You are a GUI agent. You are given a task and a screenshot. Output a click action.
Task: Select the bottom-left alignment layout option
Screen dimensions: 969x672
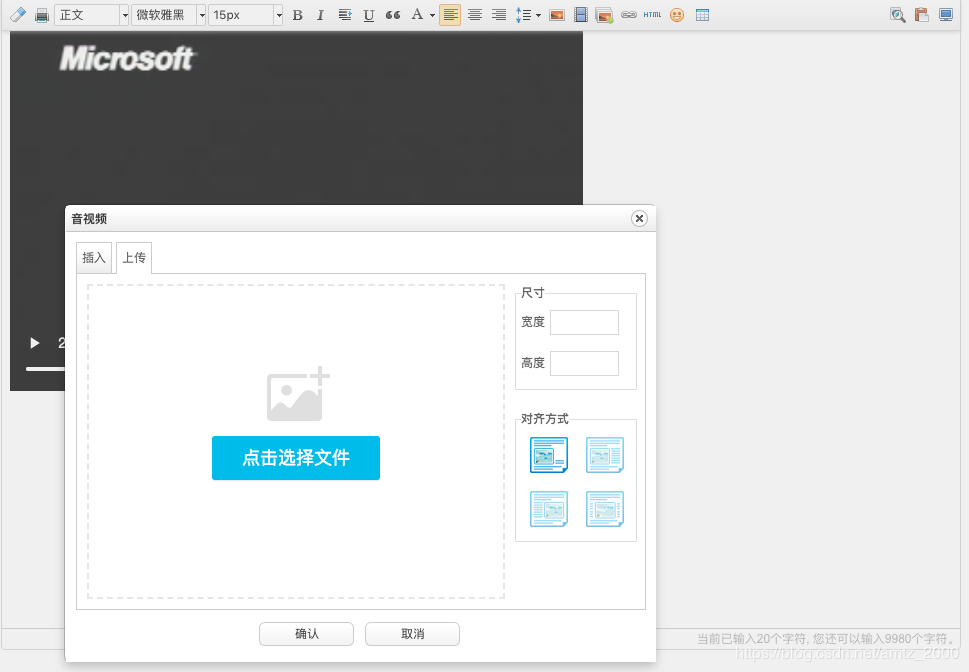(549, 509)
